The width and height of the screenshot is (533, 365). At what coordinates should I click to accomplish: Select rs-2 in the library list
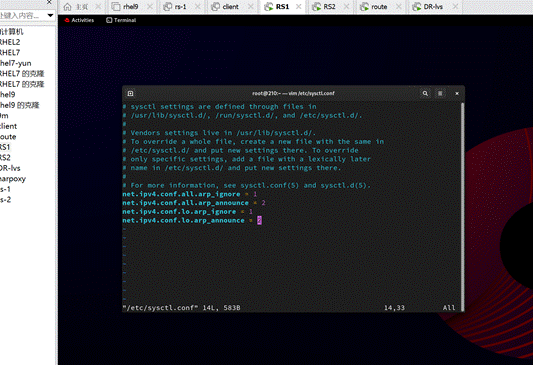5,200
